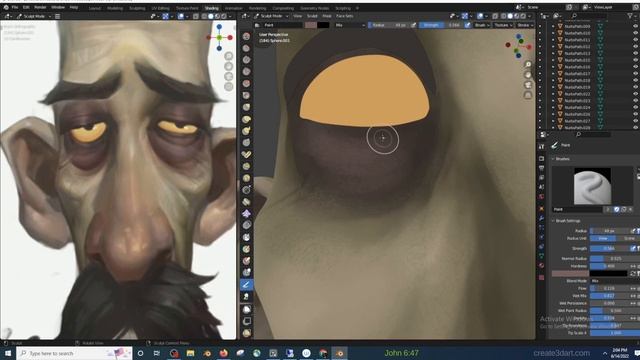The height and width of the screenshot is (360, 640).
Task: Switch to UV Editing workspace tab
Action: click(160, 8)
